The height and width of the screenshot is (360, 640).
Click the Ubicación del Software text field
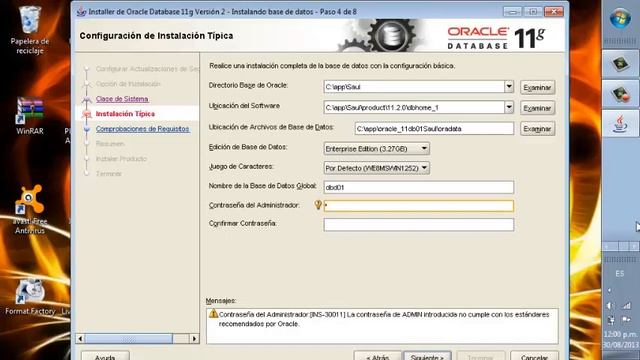click(x=414, y=107)
